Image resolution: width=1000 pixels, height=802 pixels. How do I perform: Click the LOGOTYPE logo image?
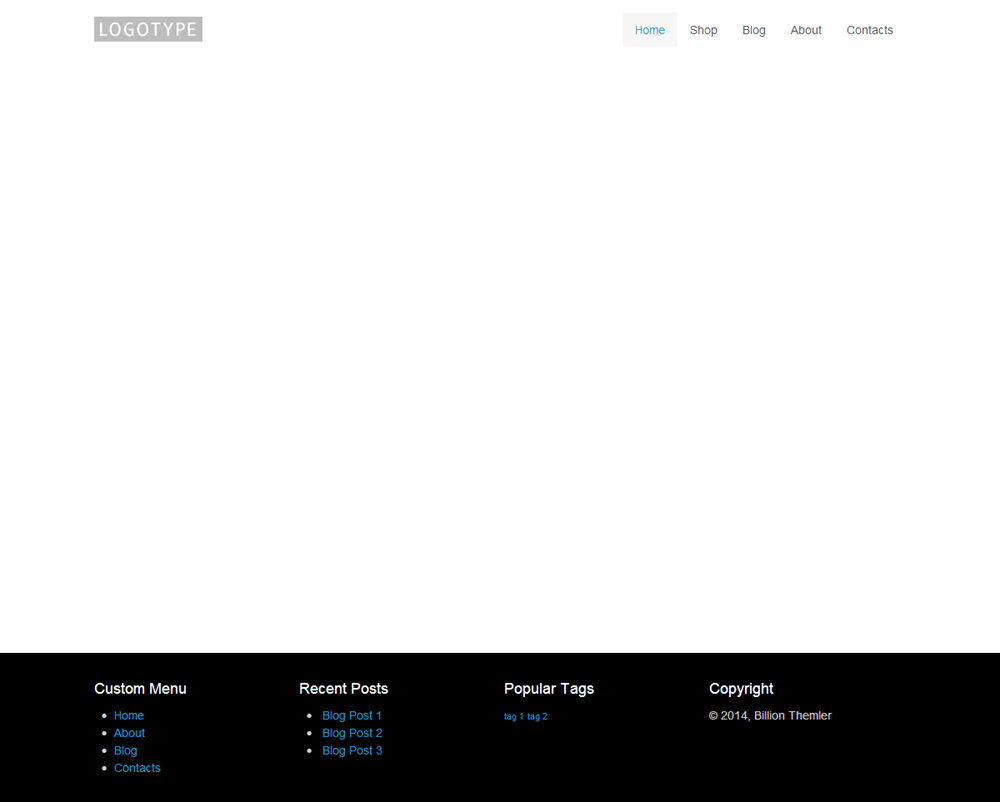point(148,29)
